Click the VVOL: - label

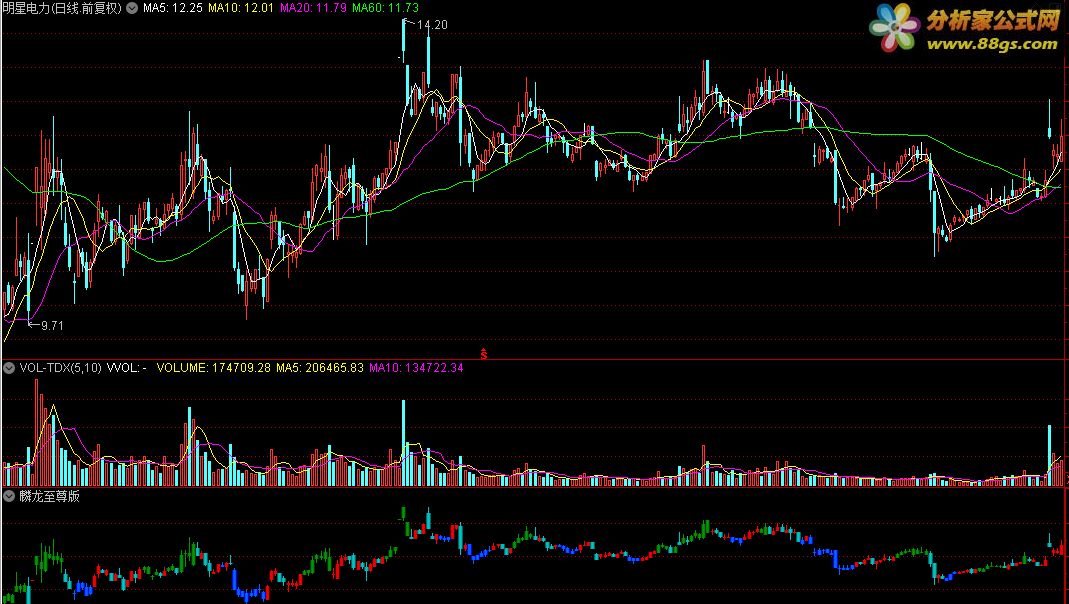tap(127, 368)
